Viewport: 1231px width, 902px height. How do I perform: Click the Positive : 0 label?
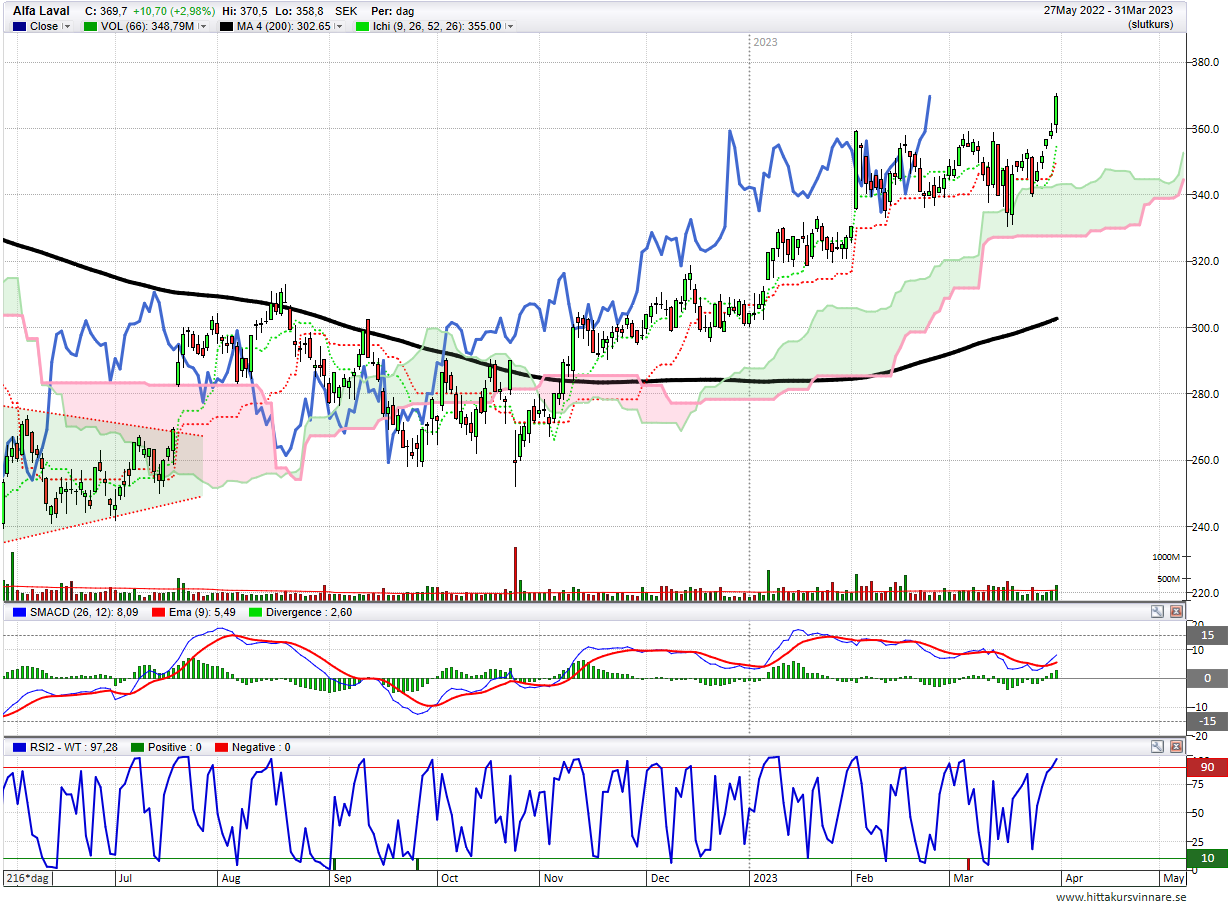tap(175, 747)
